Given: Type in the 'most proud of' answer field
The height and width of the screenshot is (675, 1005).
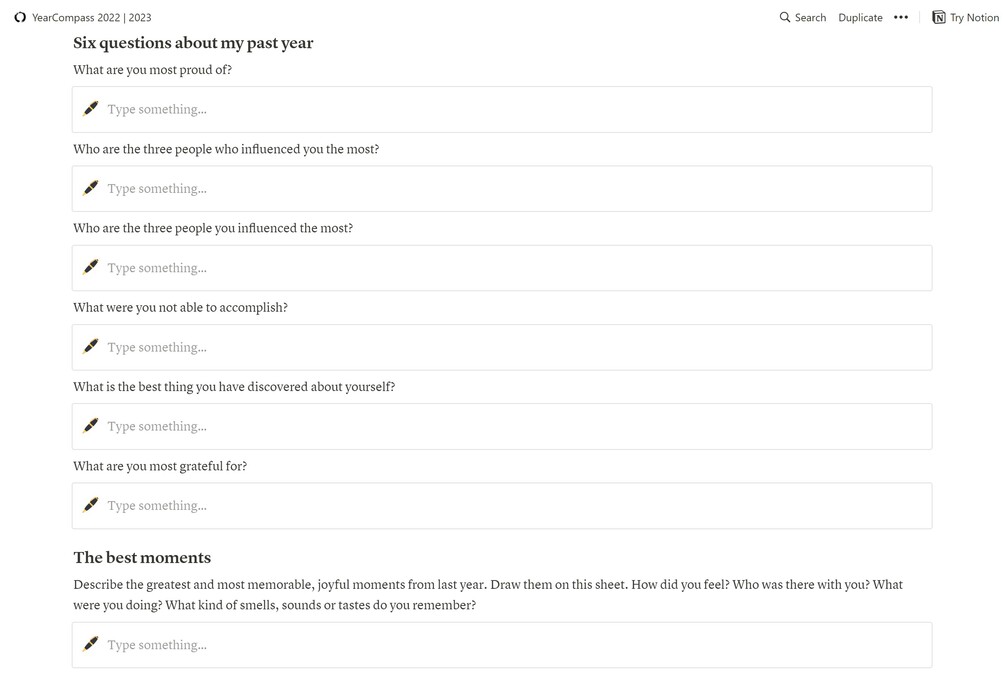Looking at the screenshot, I should 500,109.
